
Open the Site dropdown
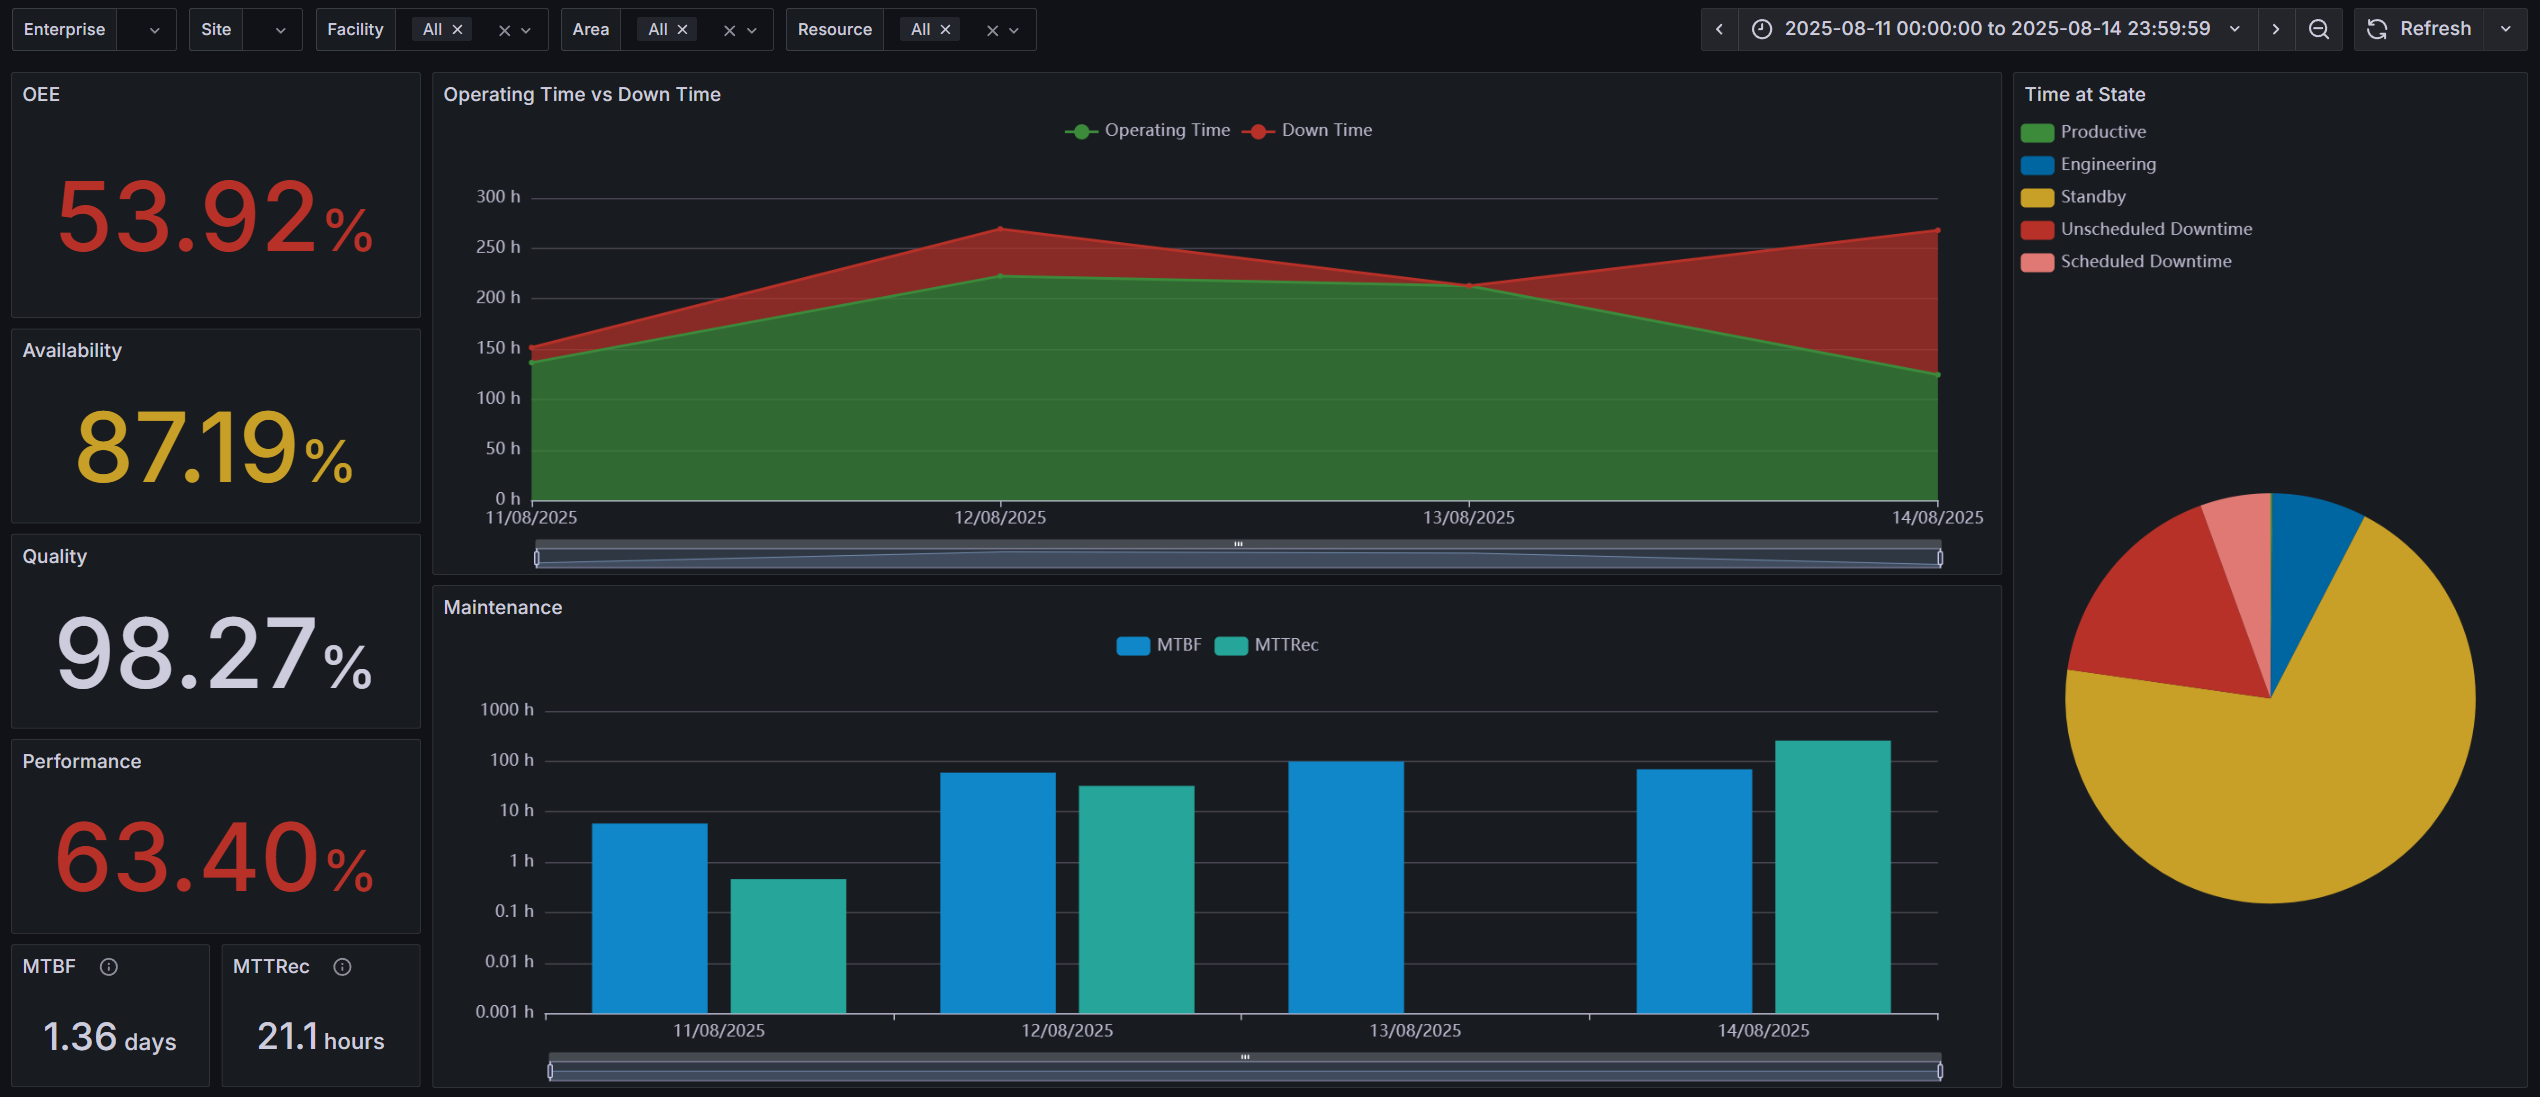click(280, 30)
